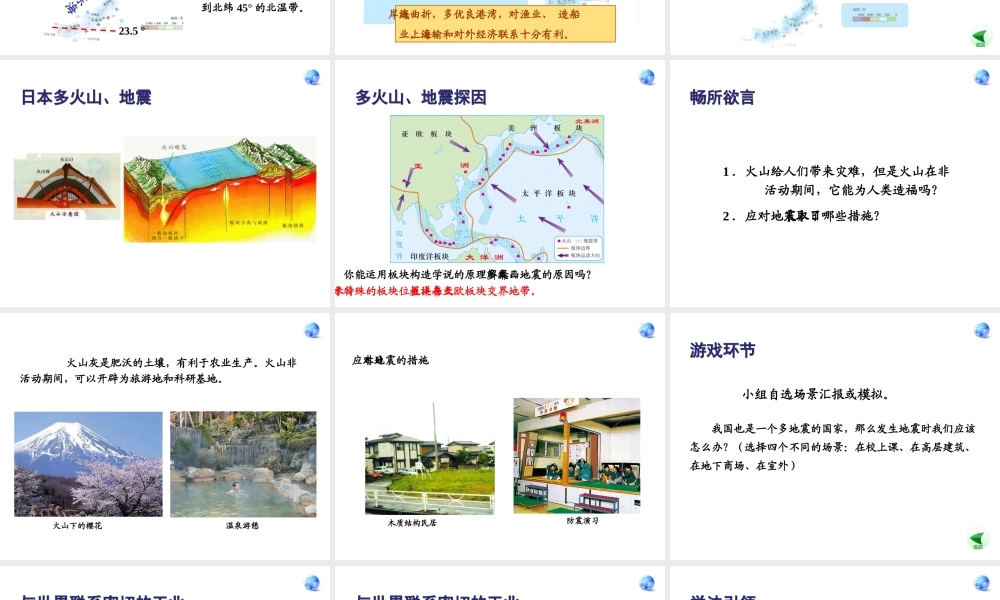Click question 1 about 火山给人们带来灾难

[x=835, y=180]
